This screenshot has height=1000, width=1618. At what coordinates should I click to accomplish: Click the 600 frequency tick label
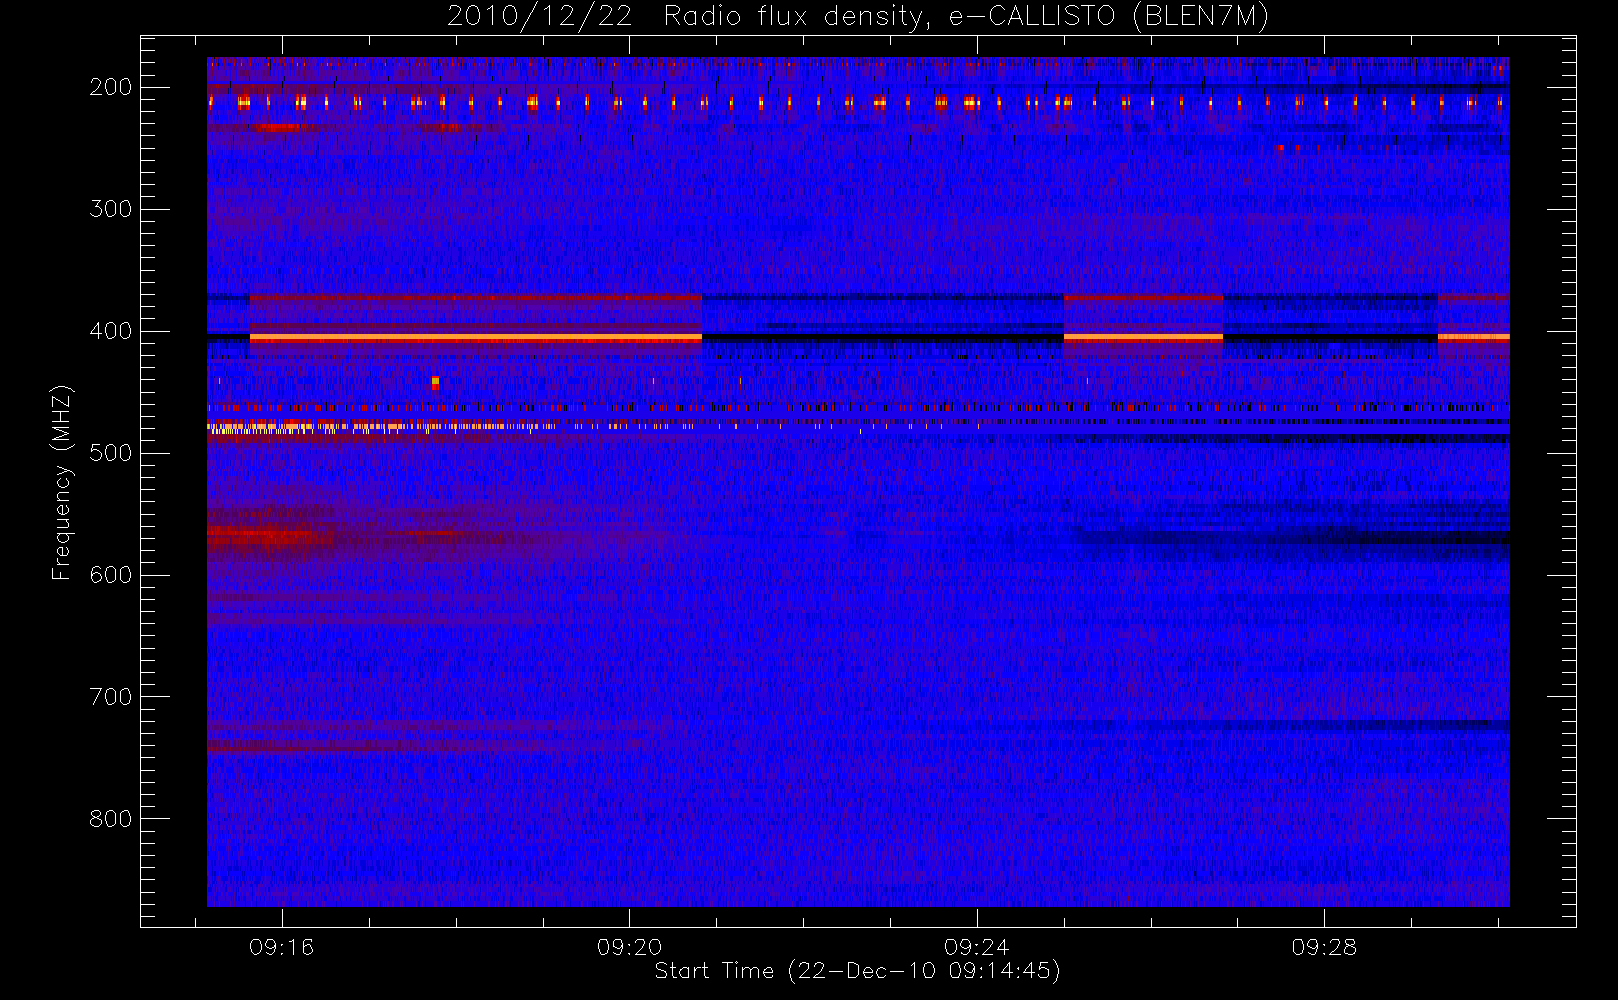coord(110,575)
